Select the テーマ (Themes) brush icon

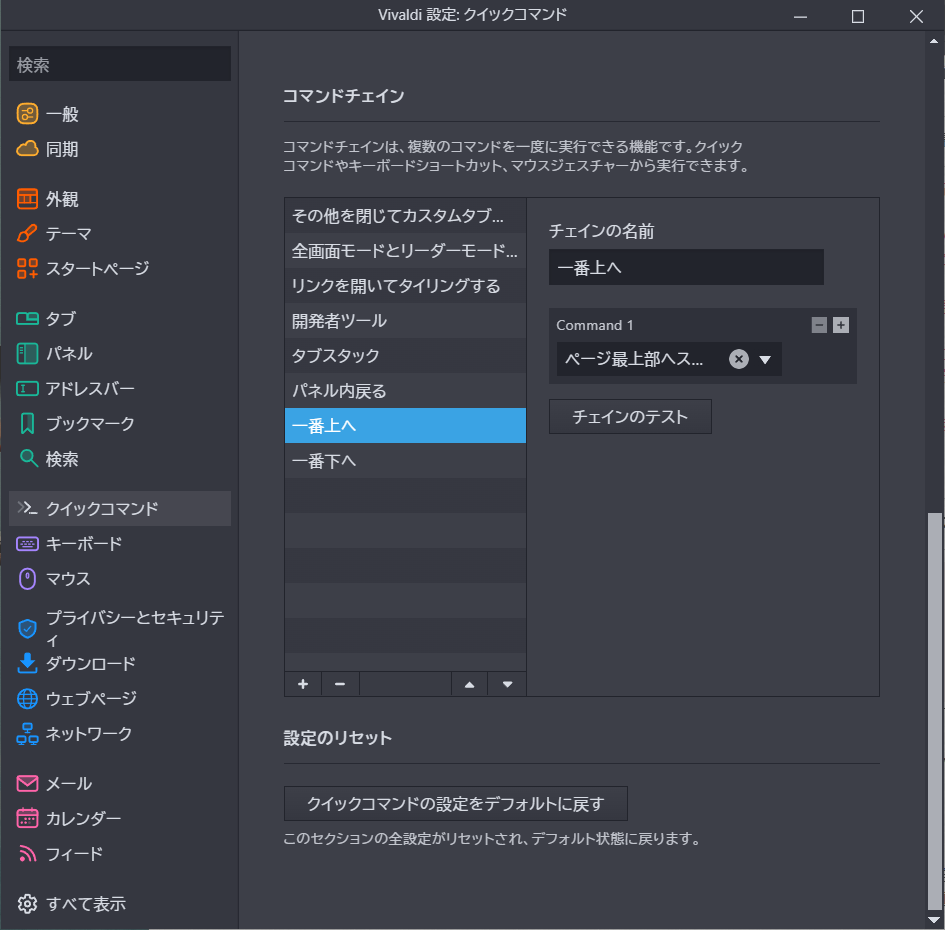tap(28, 234)
